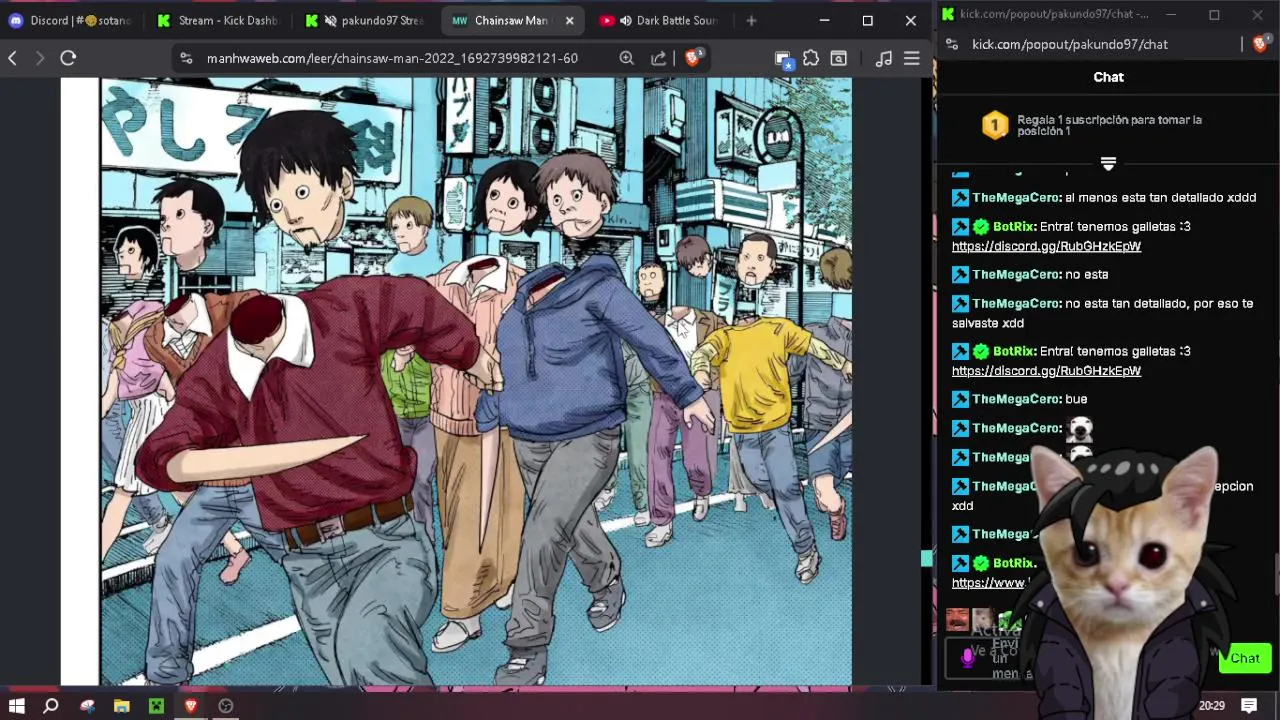Click TheMegaCero name on 'bue' message
The height and width of the screenshot is (720, 1280).
1016,399
